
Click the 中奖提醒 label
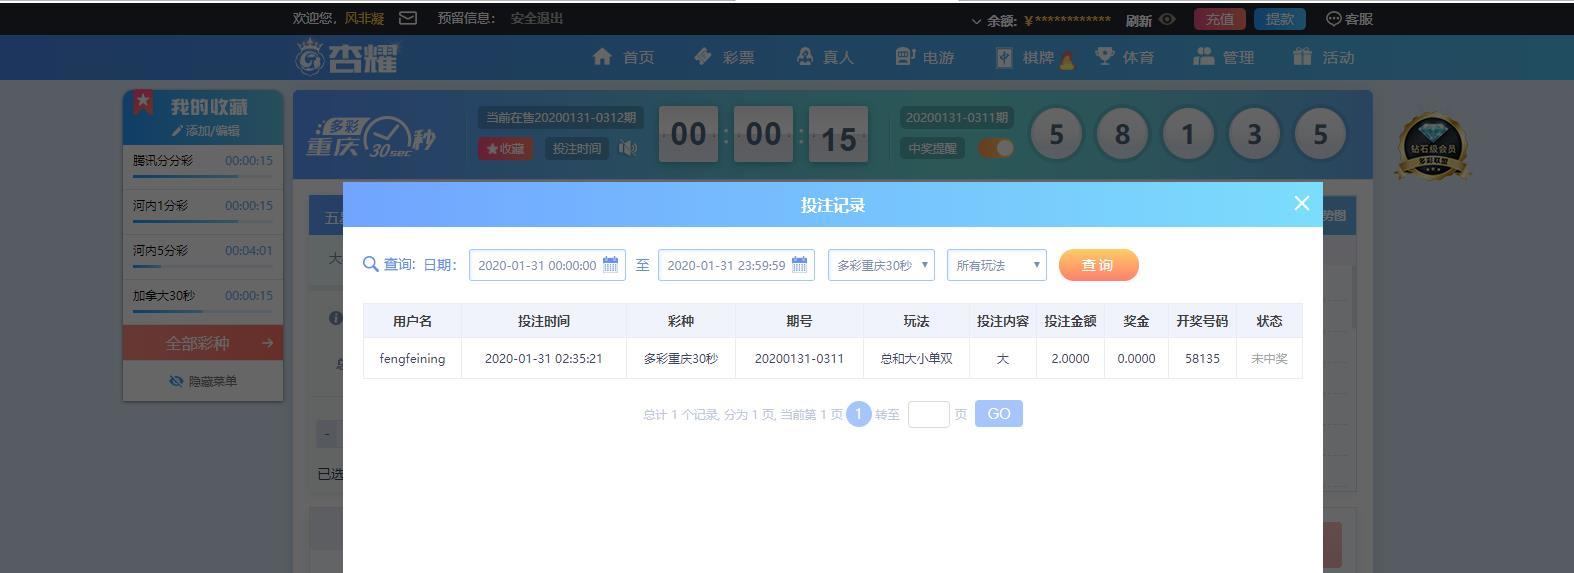(932, 148)
